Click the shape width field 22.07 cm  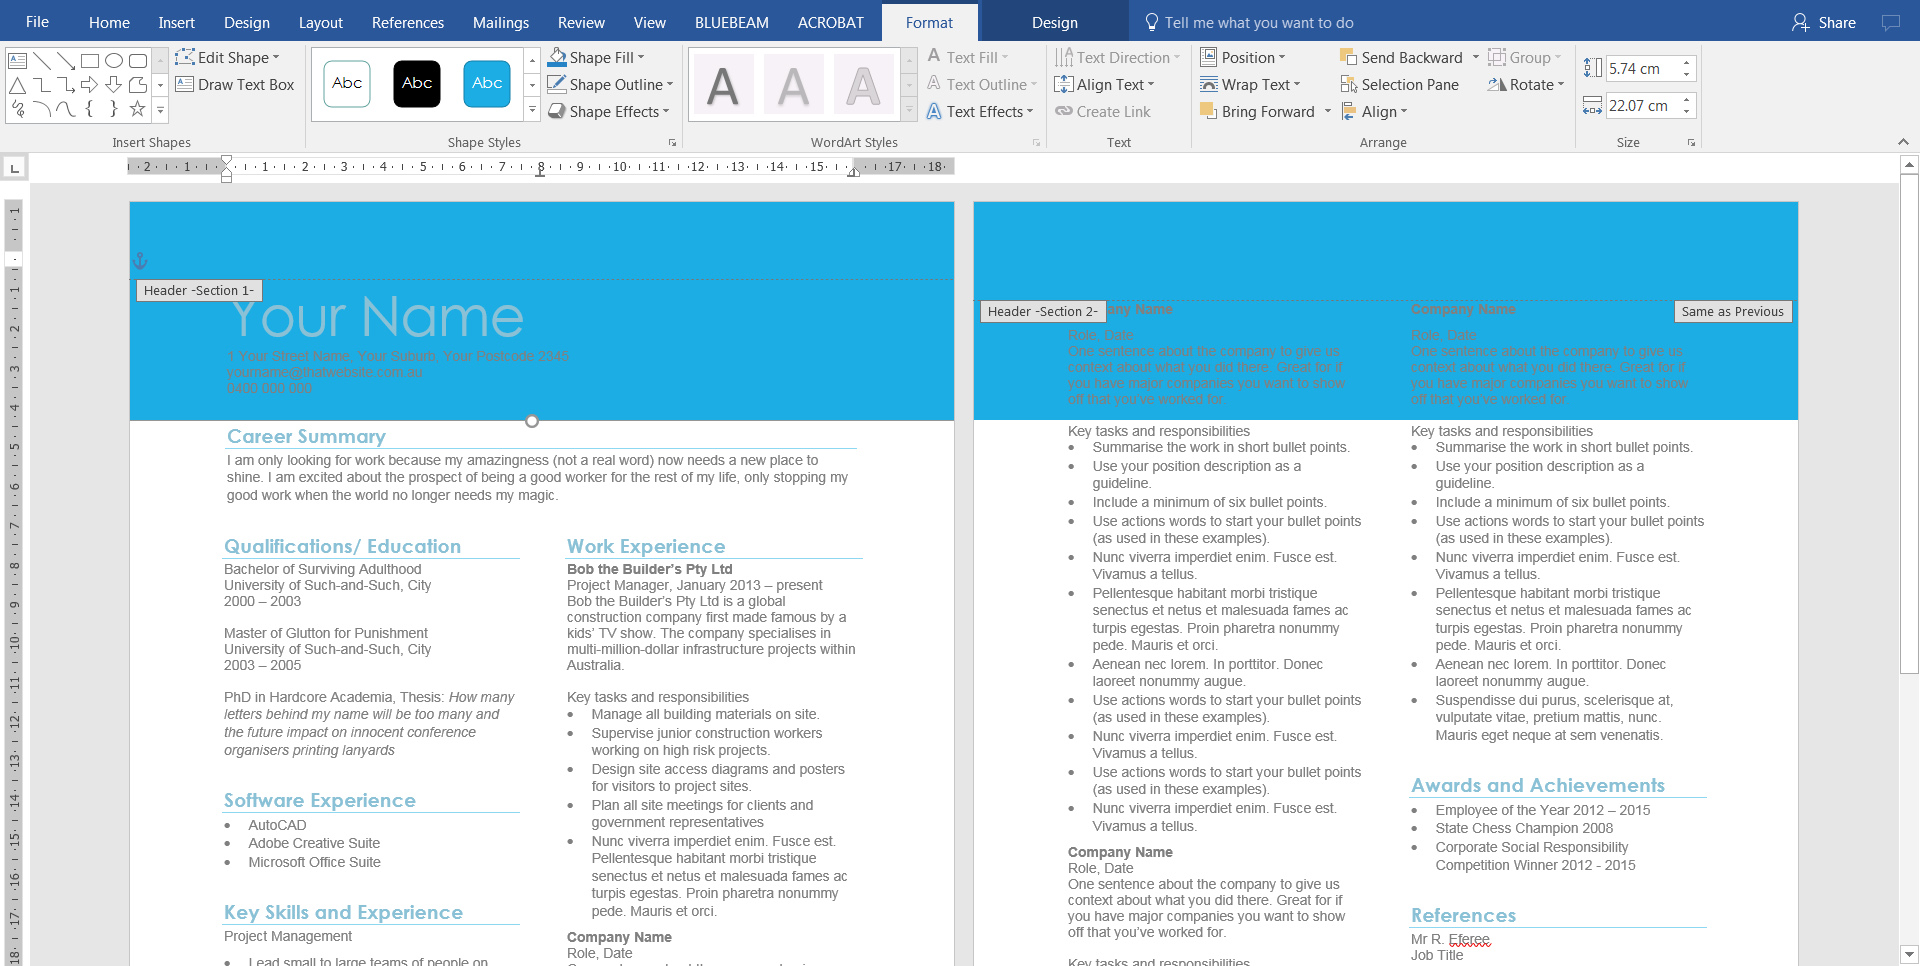click(x=1642, y=106)
